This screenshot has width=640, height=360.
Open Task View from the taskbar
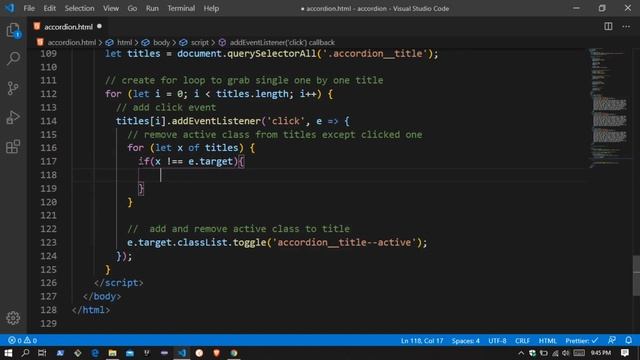(x=42, y=353)
